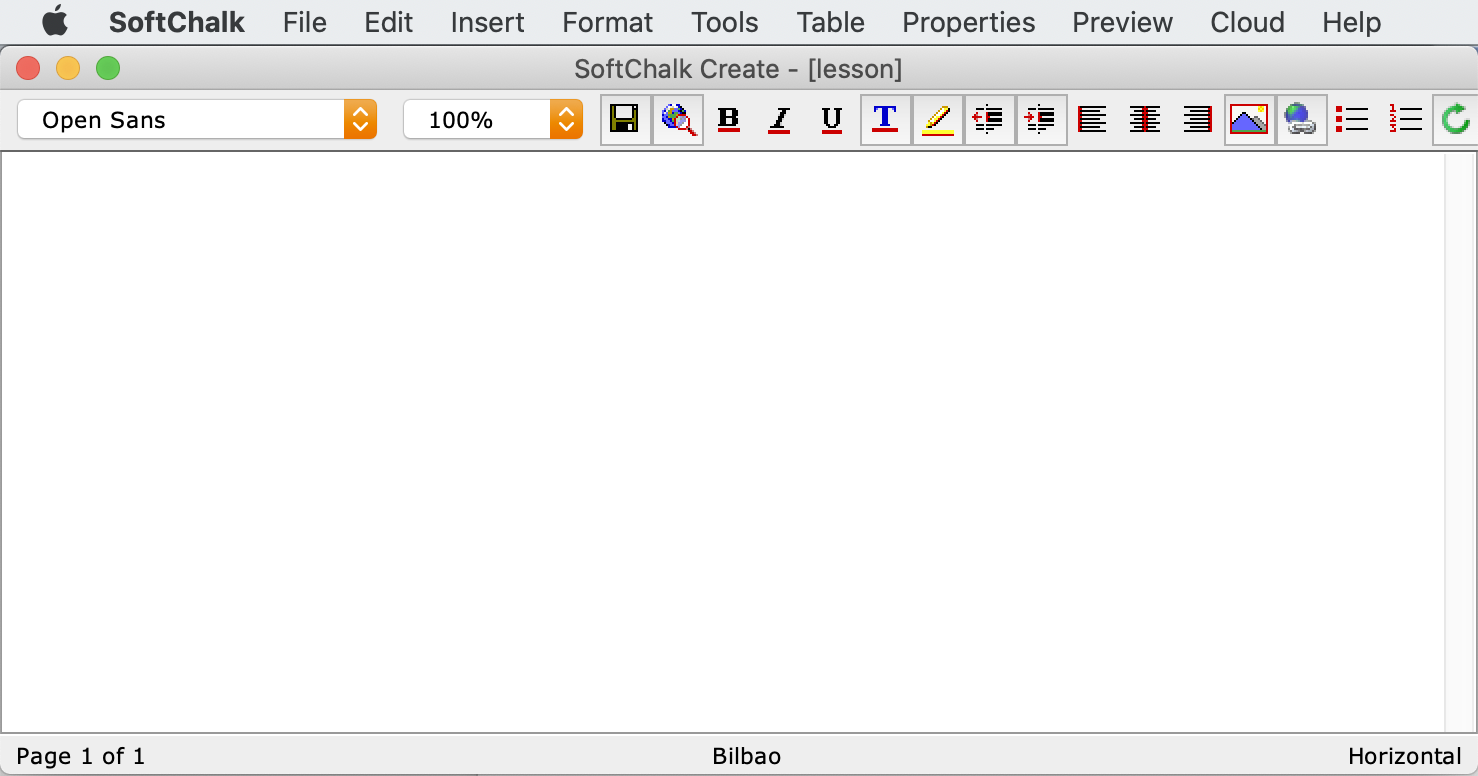This screenshot has height=776, width=1478.
Task: Click the Save floppy disk icon
Action: (625, 120)
